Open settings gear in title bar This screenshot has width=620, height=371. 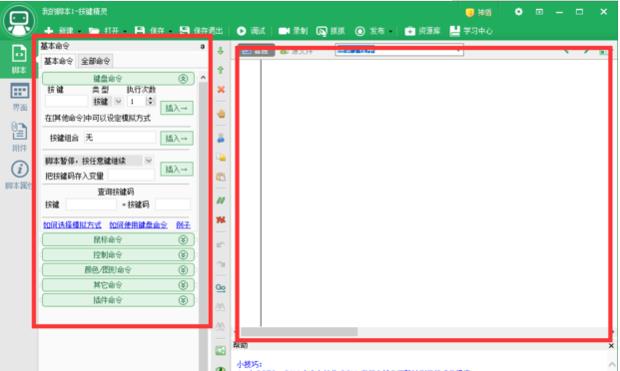(x=518, y=12)
